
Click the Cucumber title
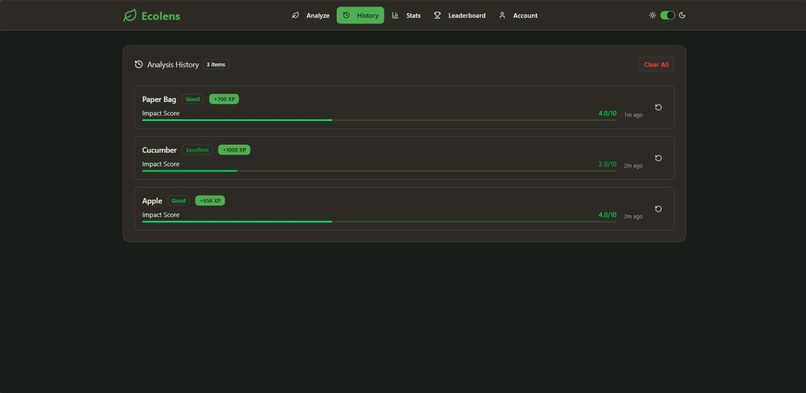click(159, 150)
